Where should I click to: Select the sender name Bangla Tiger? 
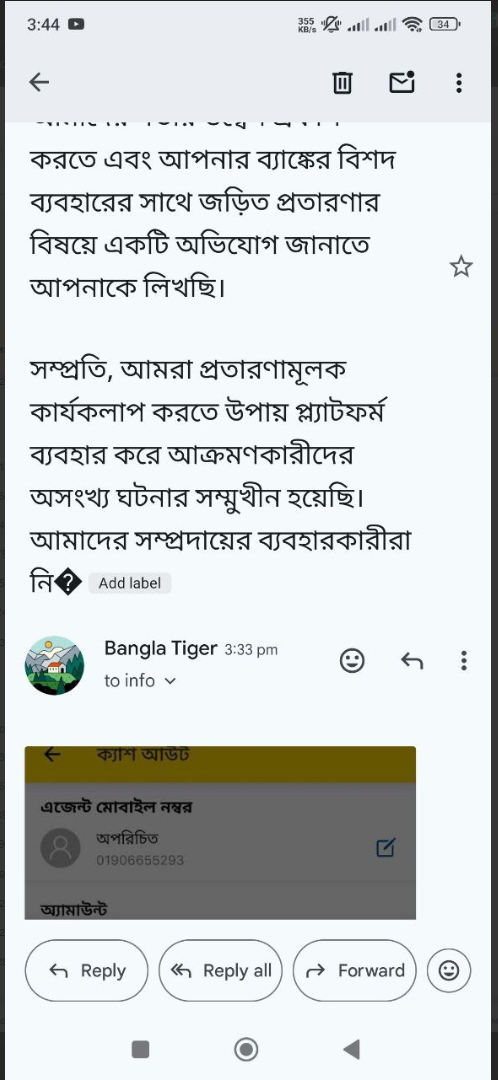[x=160, y=648]
